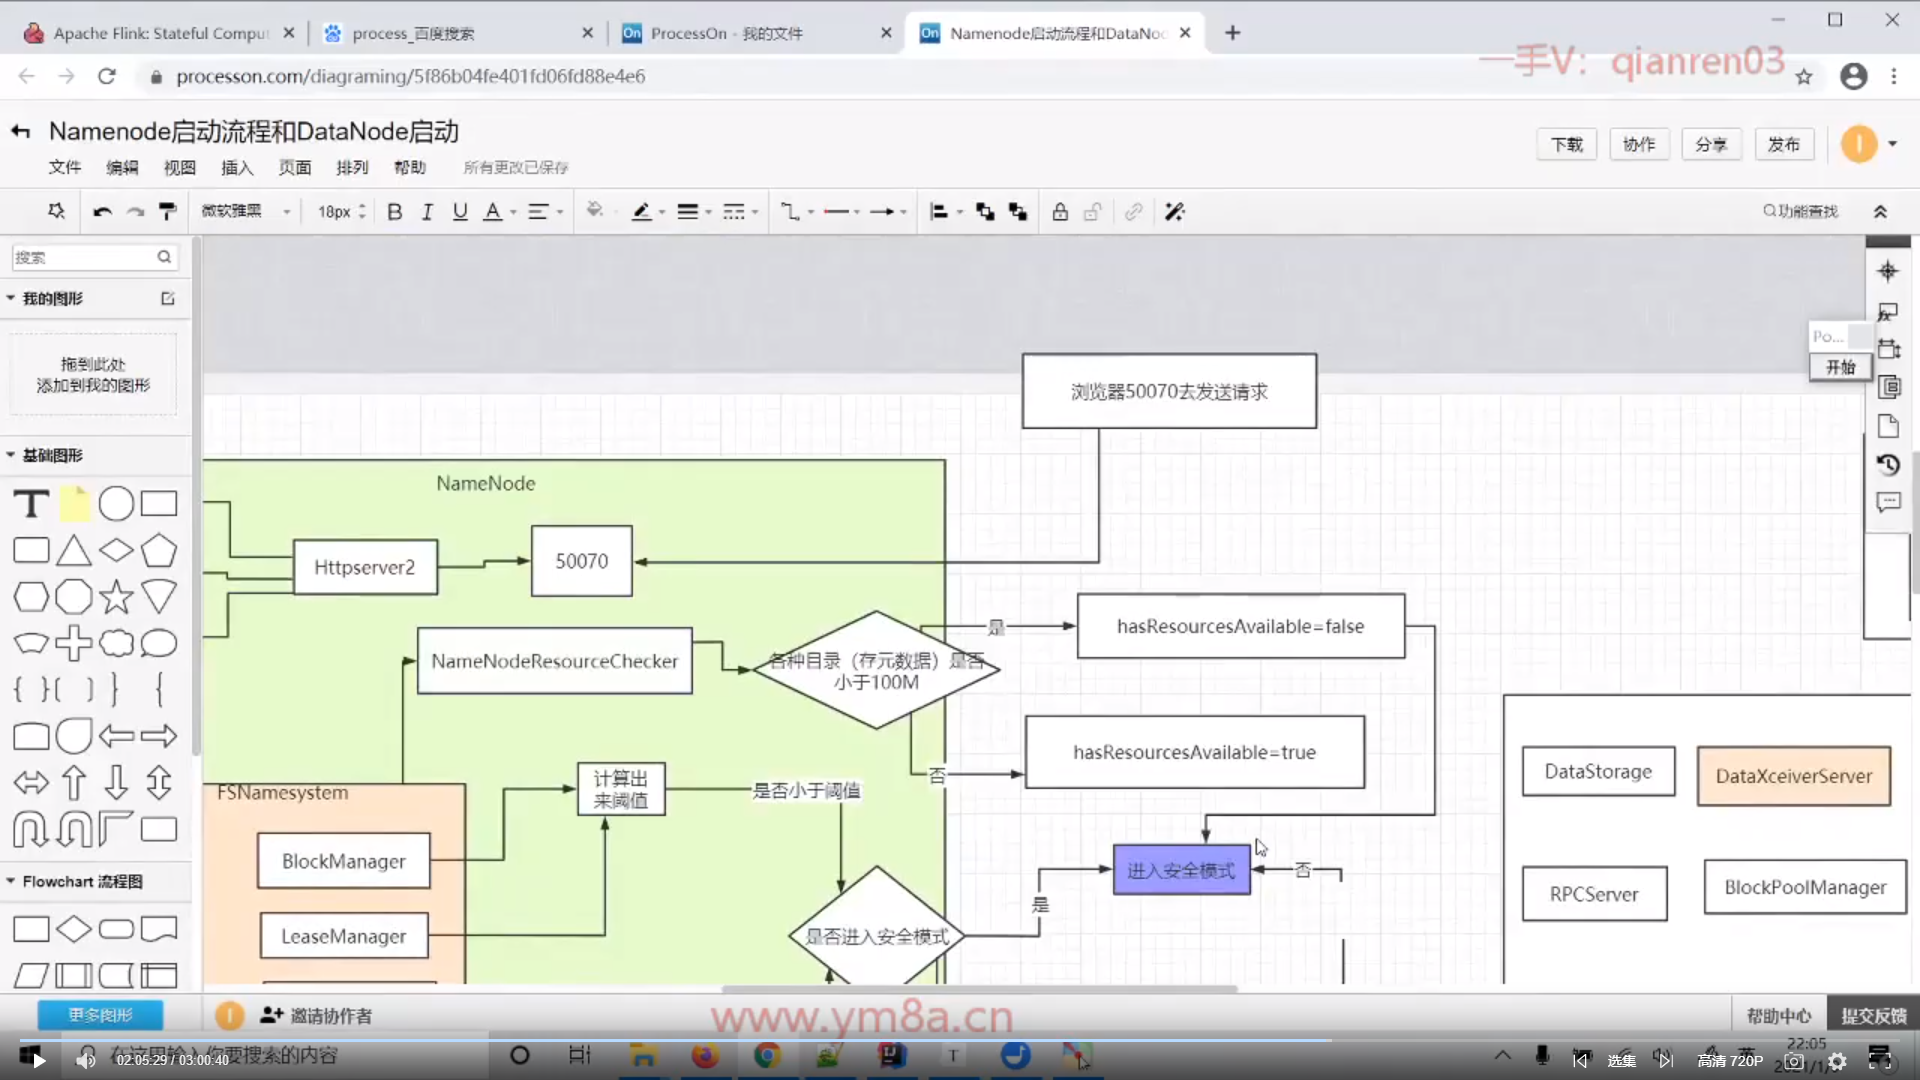Click the 下载 download button
This screenshot has height=1080, width=1920.
1566,144
